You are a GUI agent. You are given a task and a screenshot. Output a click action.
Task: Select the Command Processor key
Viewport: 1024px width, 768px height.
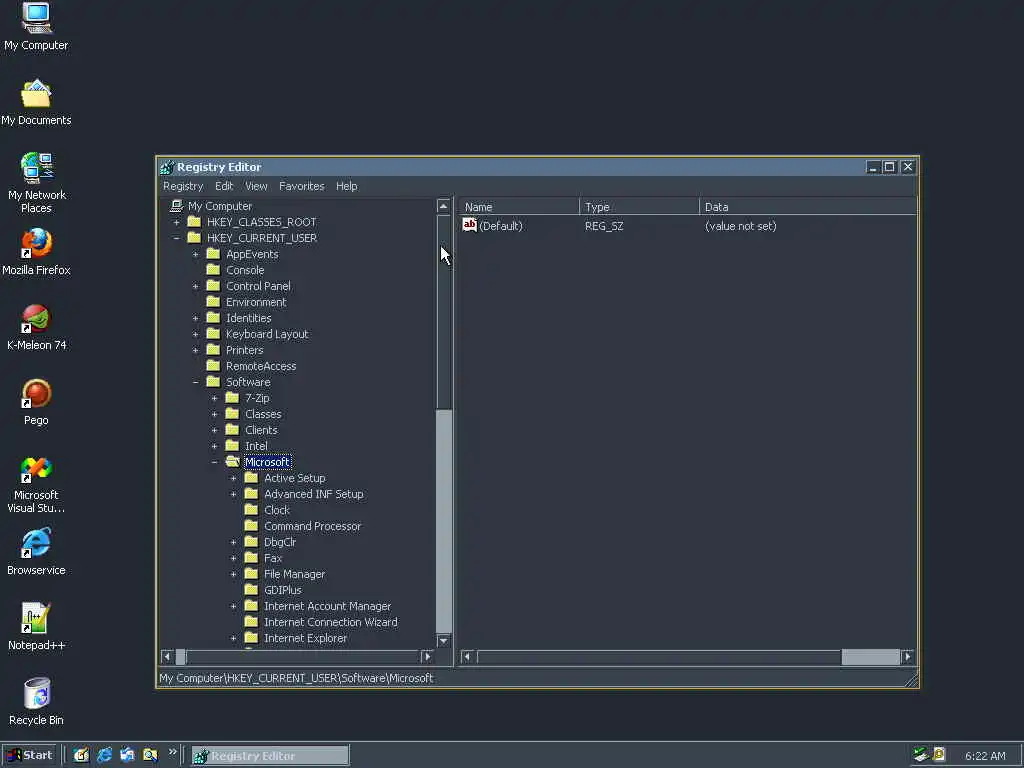tap(312, 526)
